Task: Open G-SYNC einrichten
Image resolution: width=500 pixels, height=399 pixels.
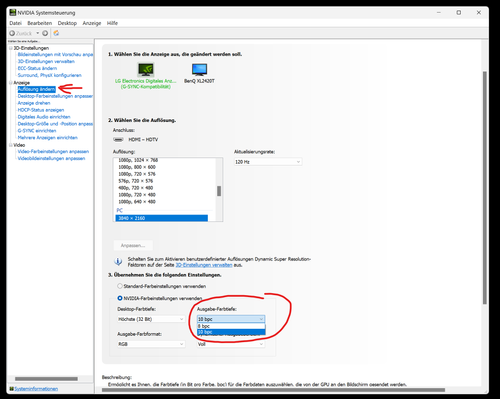Action: (x=37, y=131)
